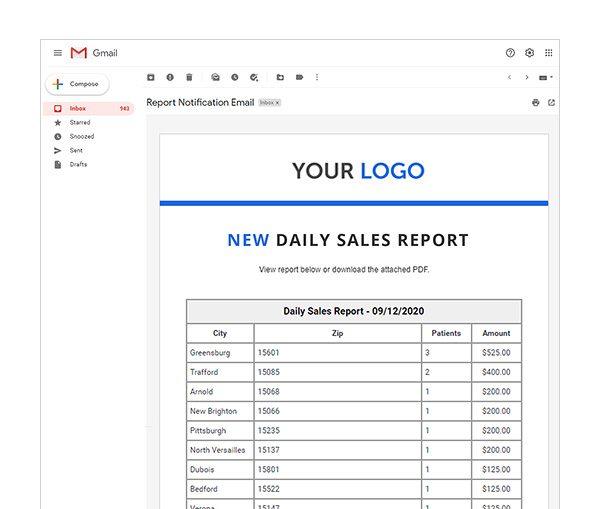Click the Add to Tasks icon
The image size is (600, 509).
254,77
